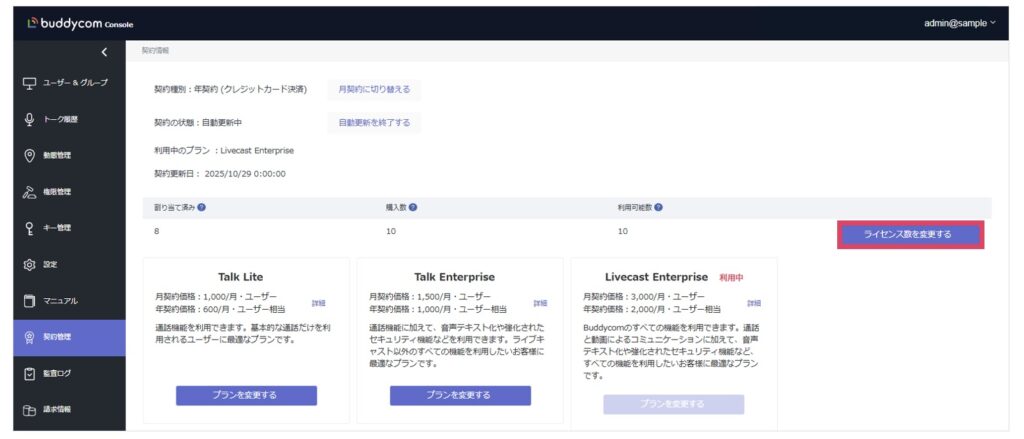Image resolution: width=1024 pixels, height=439 pixels.
Task: Open 監査ログ checklist icon
Action: [29, 373]
